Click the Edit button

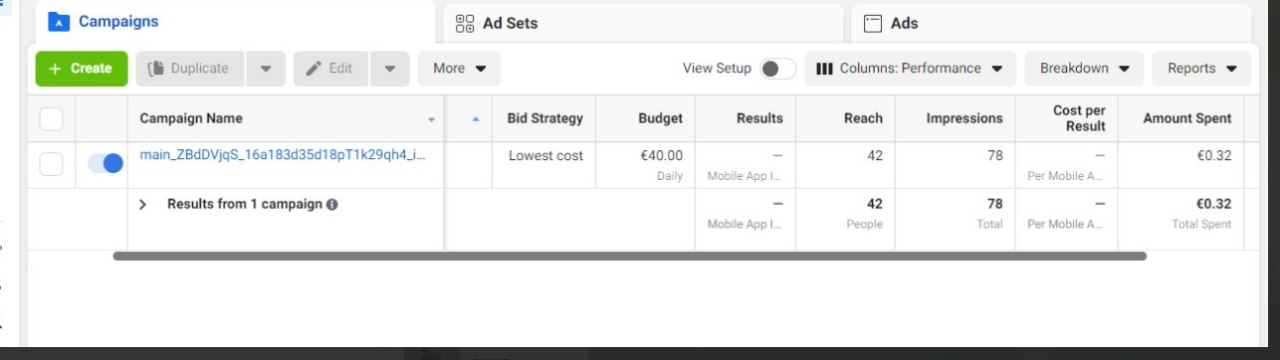click(330, 68)
